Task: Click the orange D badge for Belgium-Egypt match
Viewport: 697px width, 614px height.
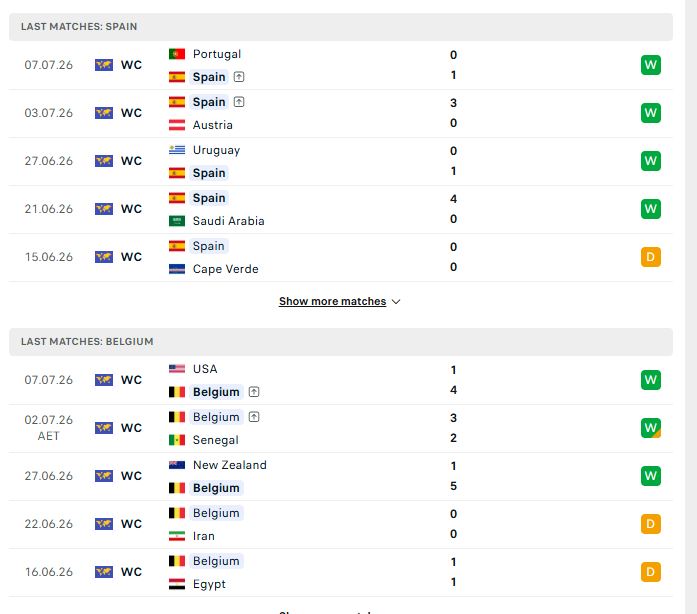Action: pos(650,572)
